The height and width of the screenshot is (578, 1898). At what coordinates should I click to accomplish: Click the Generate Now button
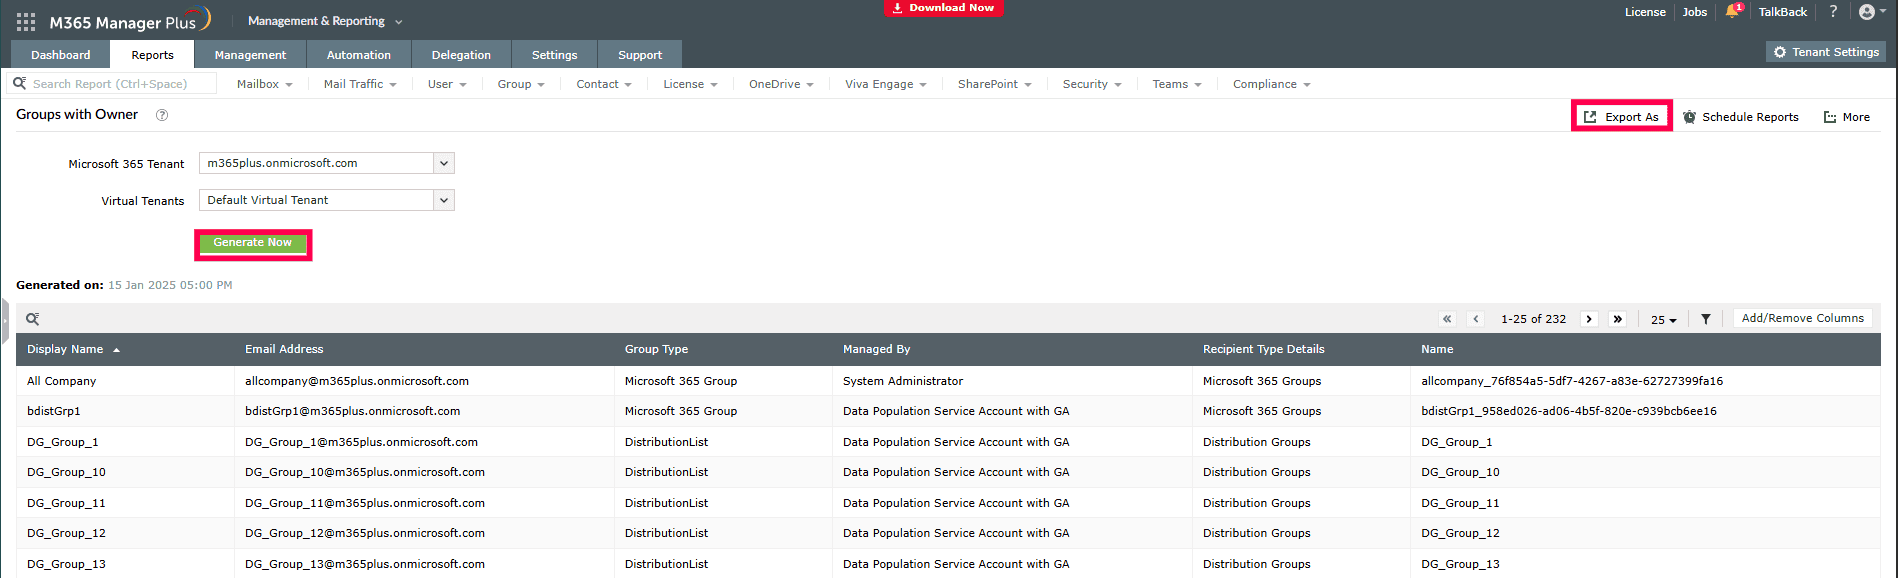click(253, 243)
